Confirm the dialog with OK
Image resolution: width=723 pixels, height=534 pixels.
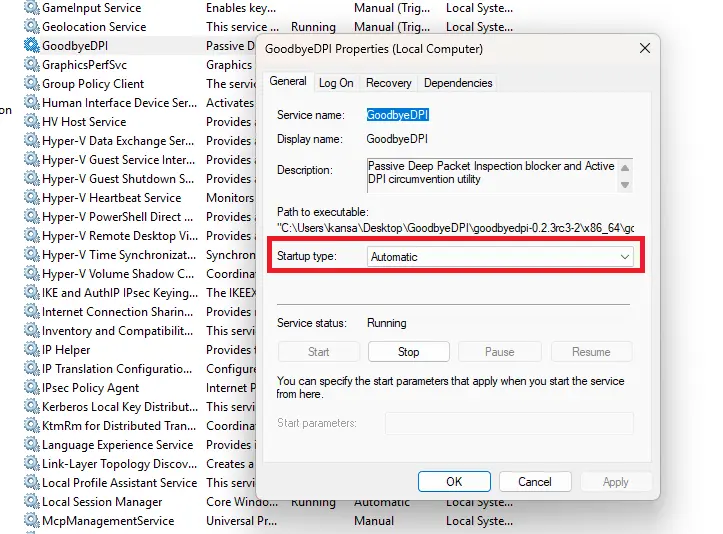pos(454,481)
